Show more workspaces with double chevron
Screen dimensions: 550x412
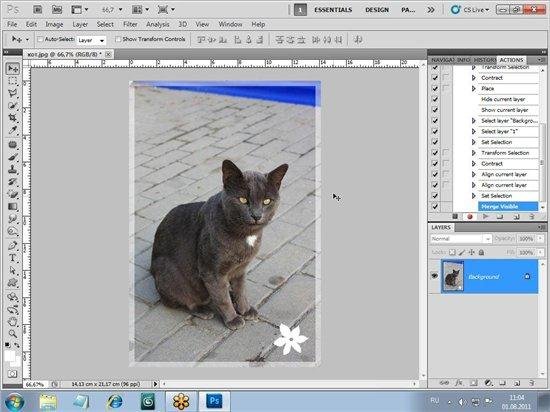(x=431, y=10)
